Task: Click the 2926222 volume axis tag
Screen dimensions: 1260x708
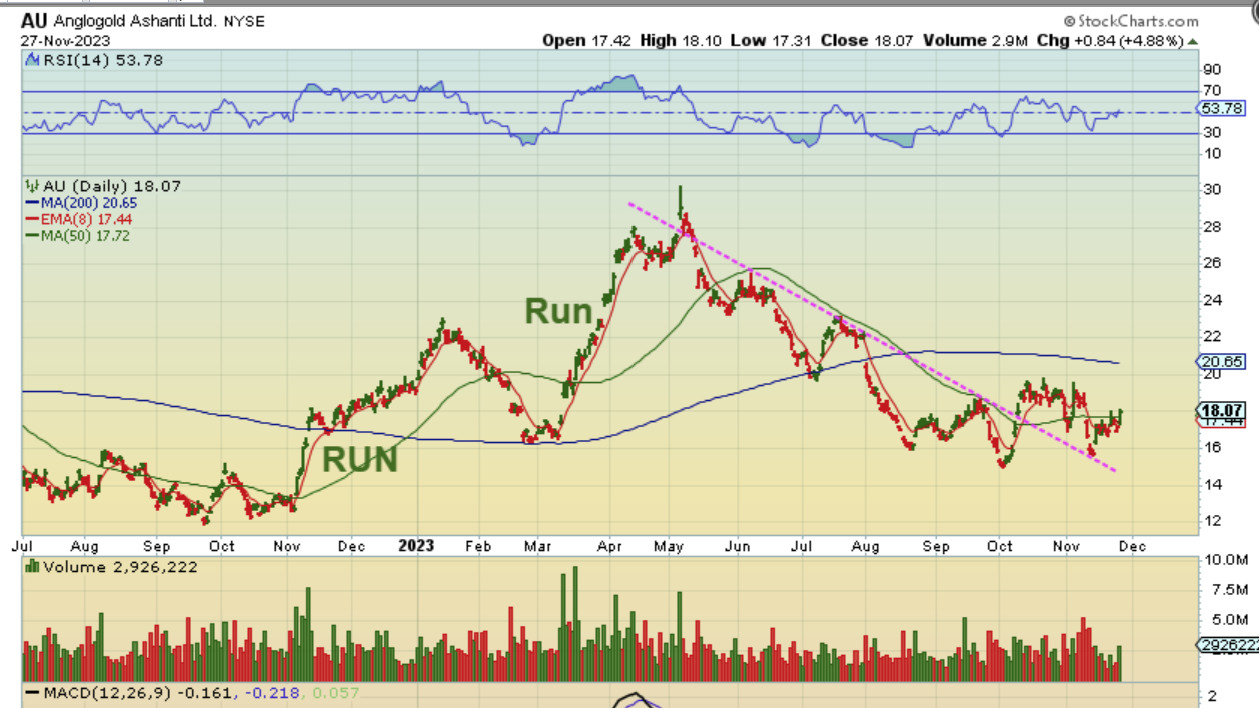Action: 1227,647
